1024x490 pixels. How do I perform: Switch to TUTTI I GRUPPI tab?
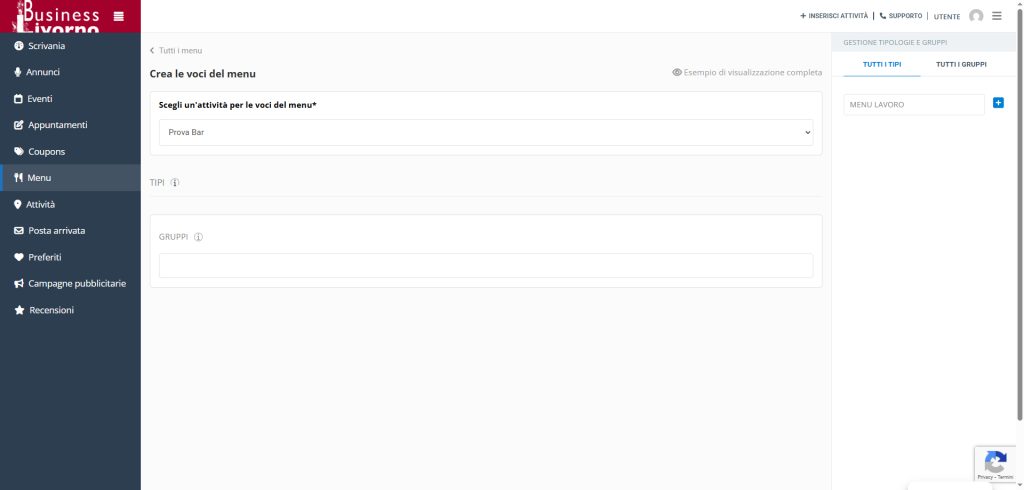pos(961,64)
